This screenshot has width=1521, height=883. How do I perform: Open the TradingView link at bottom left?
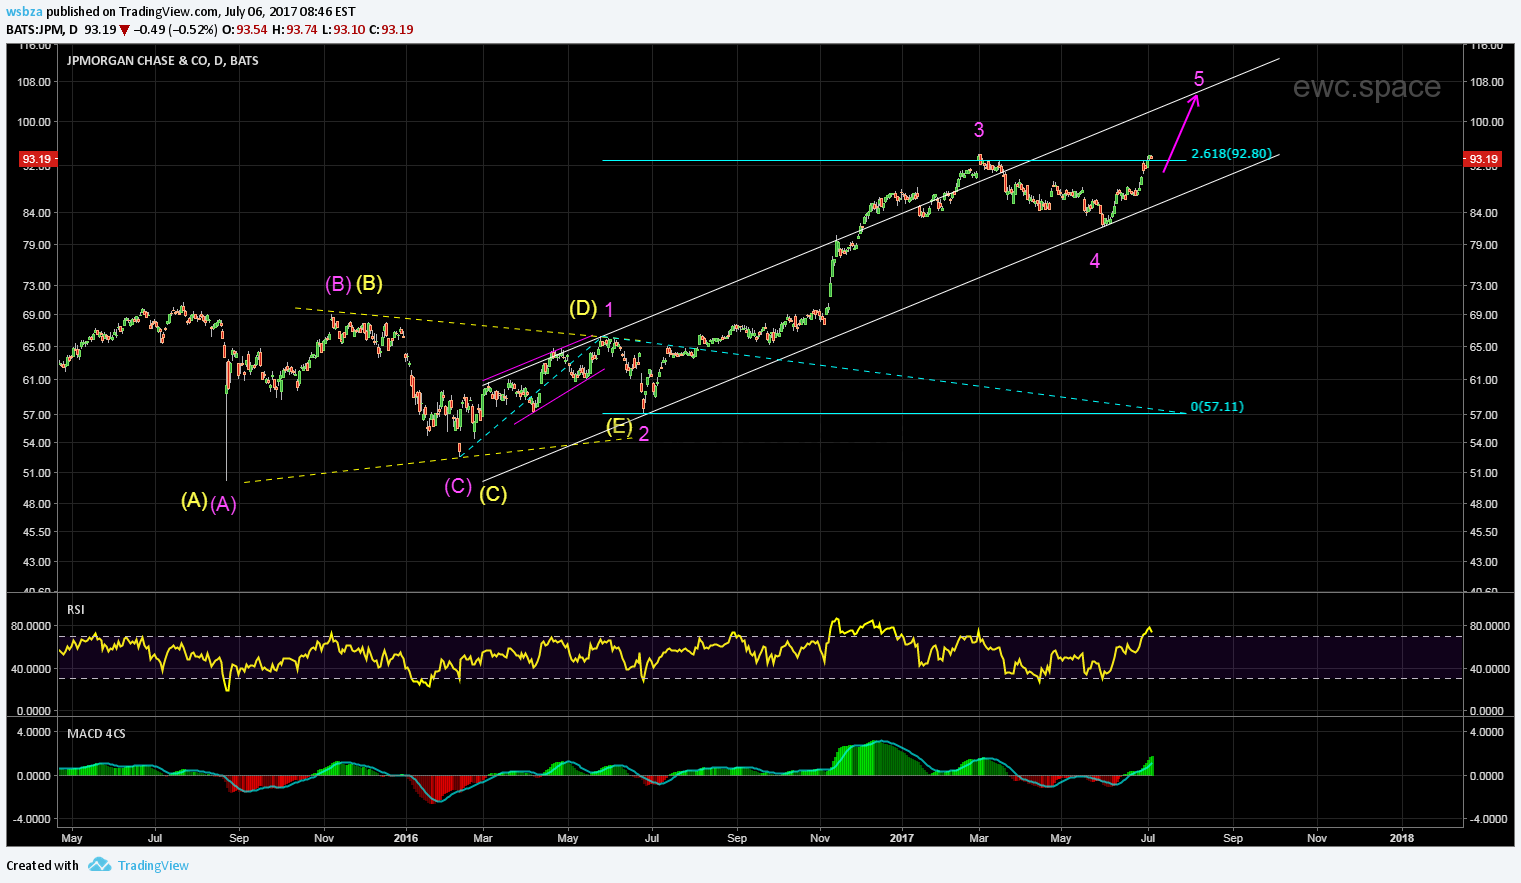pyautogui.click(x=153, y=866)
